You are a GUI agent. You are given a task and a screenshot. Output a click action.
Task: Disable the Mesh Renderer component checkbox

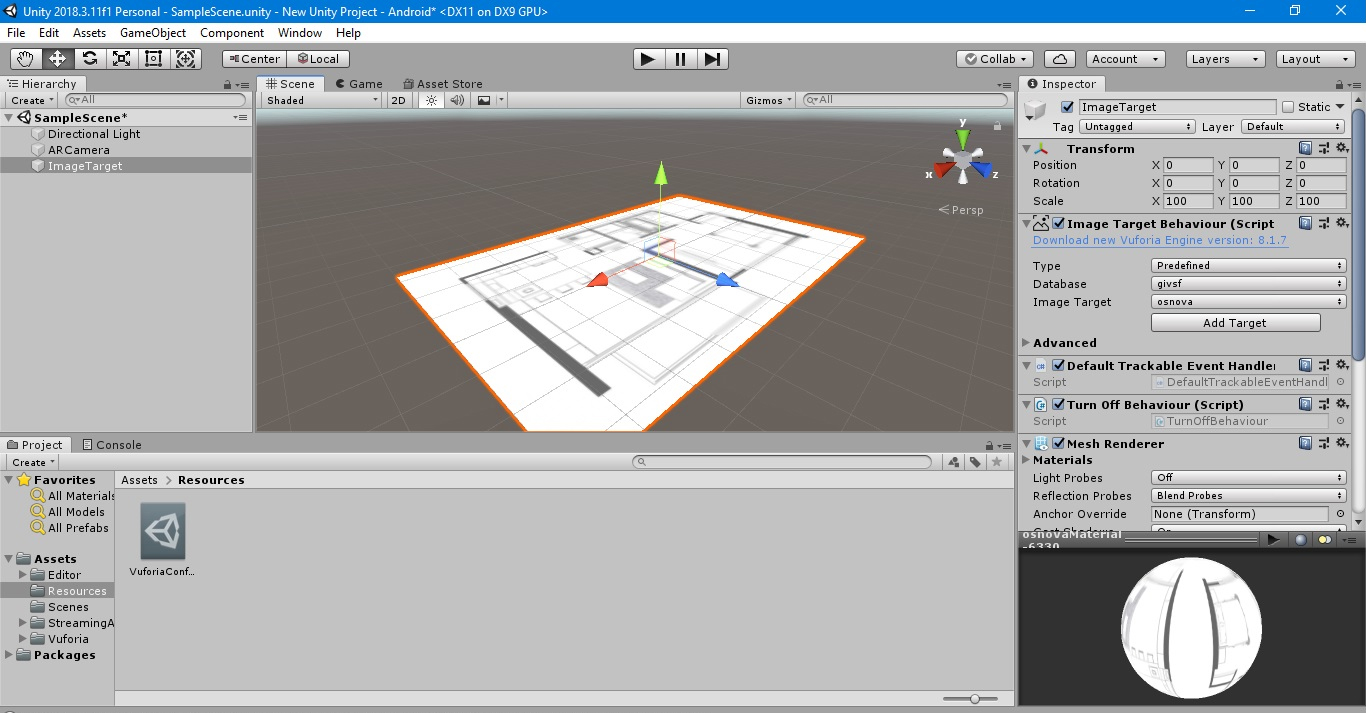[x=1058, y=443]
